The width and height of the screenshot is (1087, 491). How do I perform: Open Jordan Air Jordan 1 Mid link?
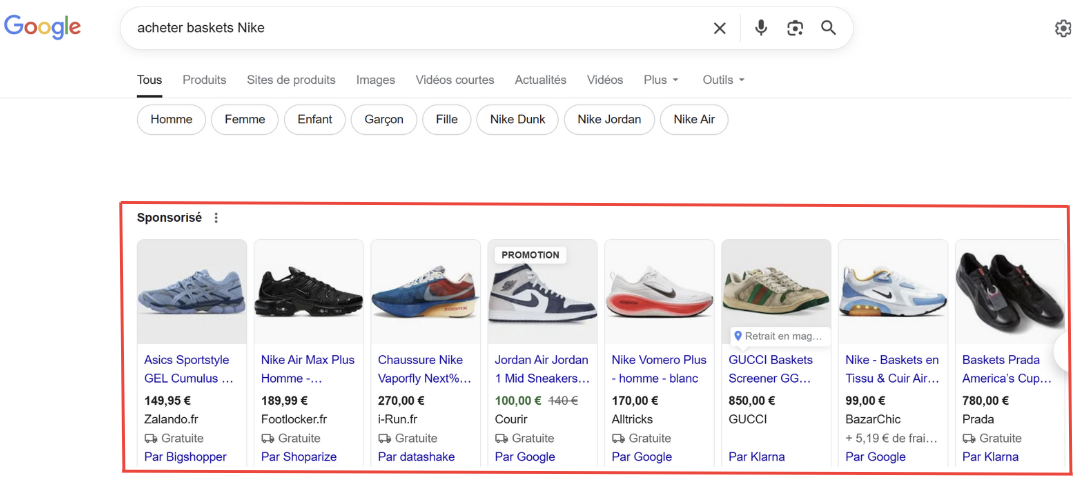(542, 369)
